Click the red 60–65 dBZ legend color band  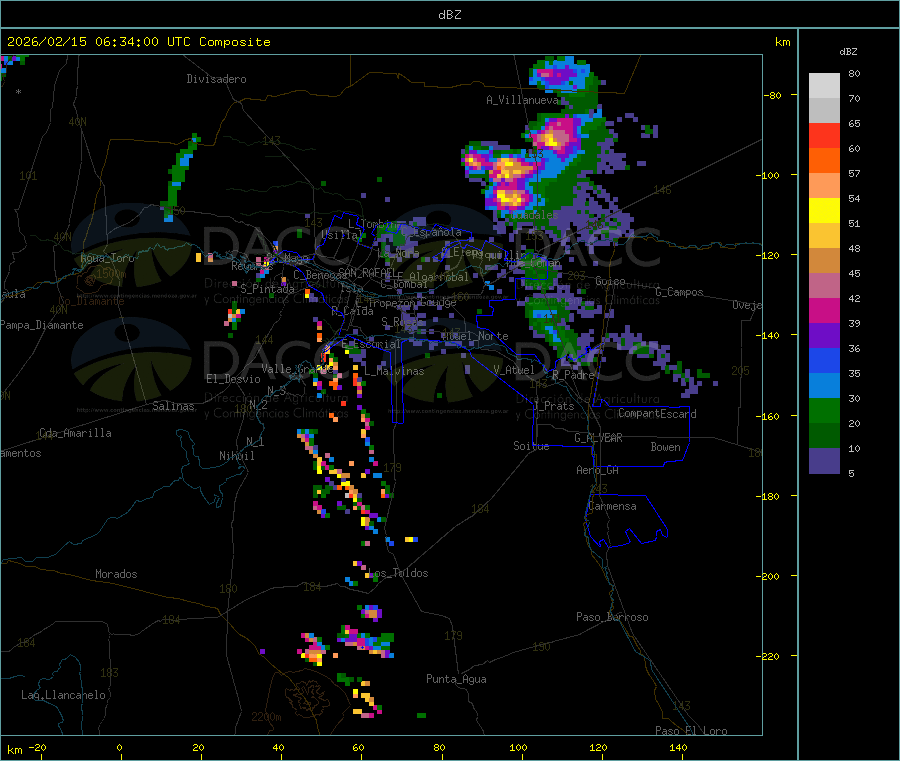coord(824,135)
